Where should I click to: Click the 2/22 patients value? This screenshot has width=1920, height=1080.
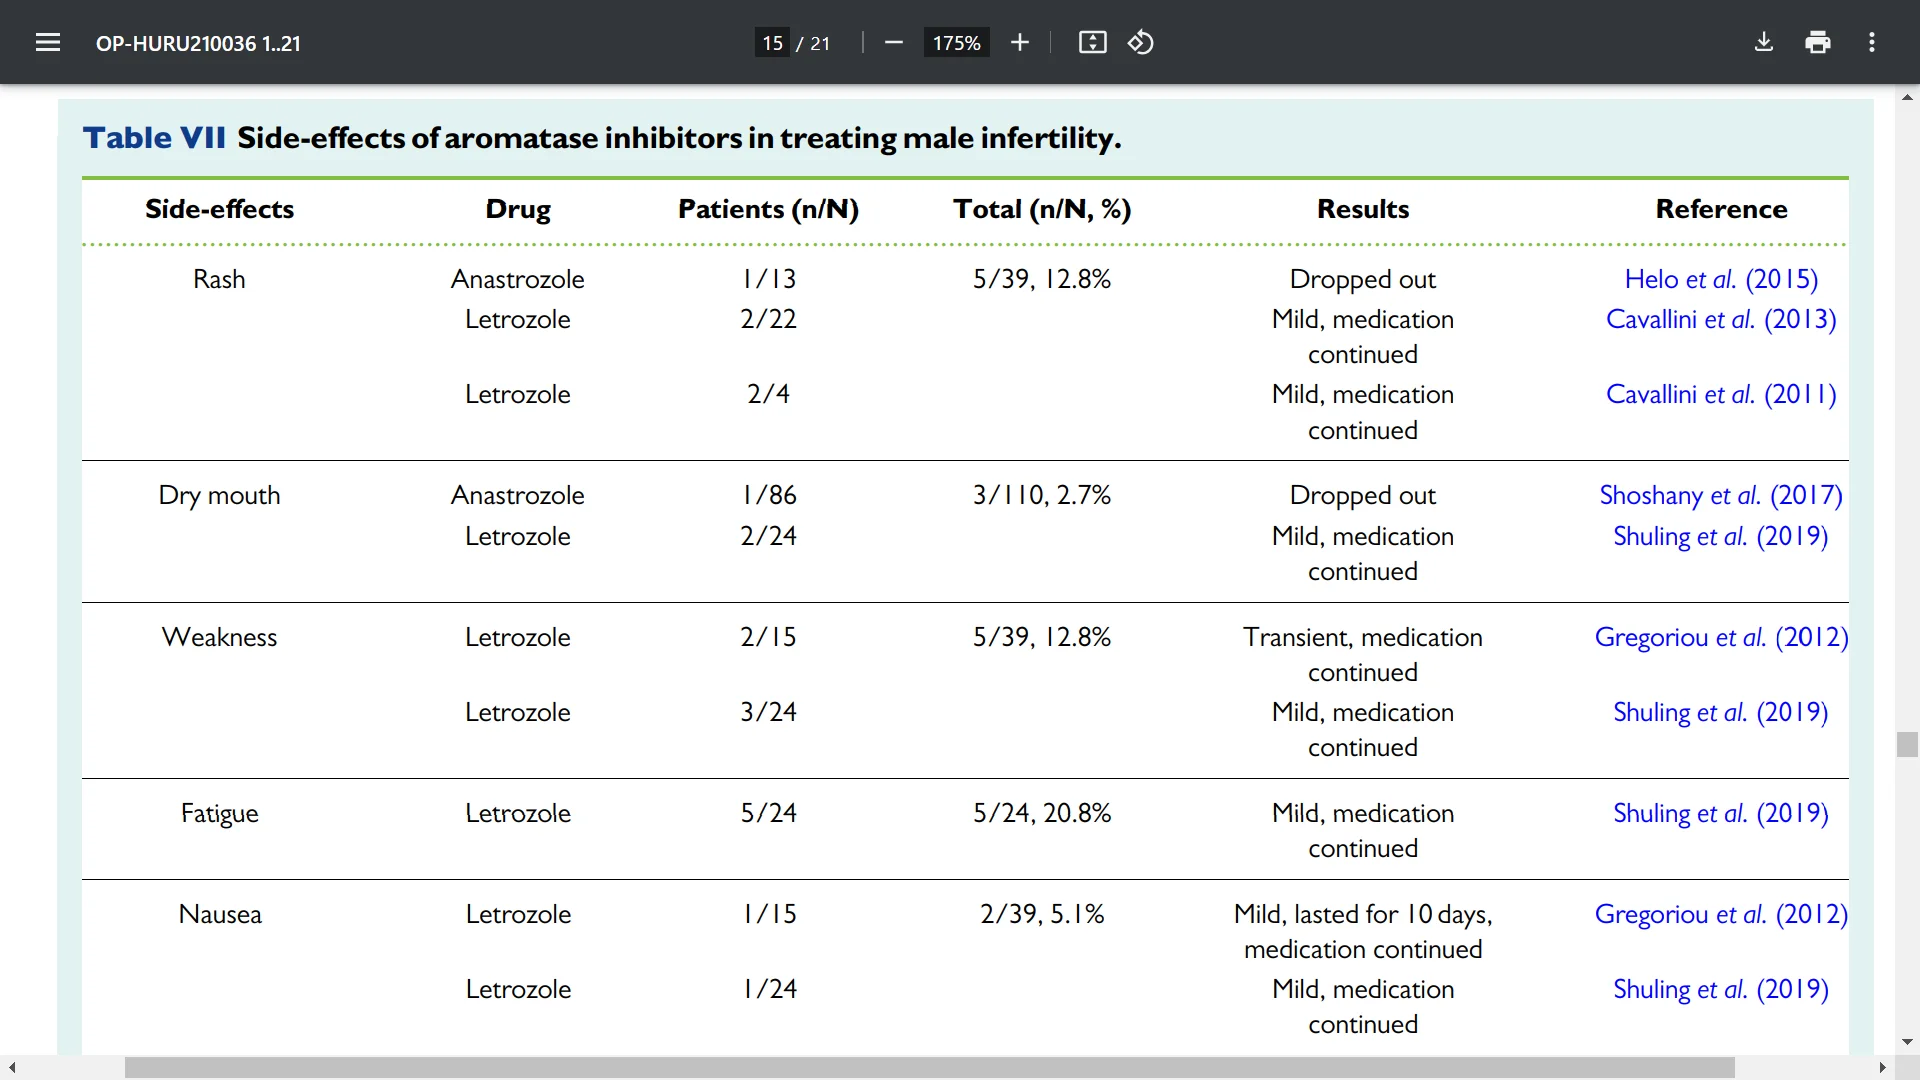768,319
